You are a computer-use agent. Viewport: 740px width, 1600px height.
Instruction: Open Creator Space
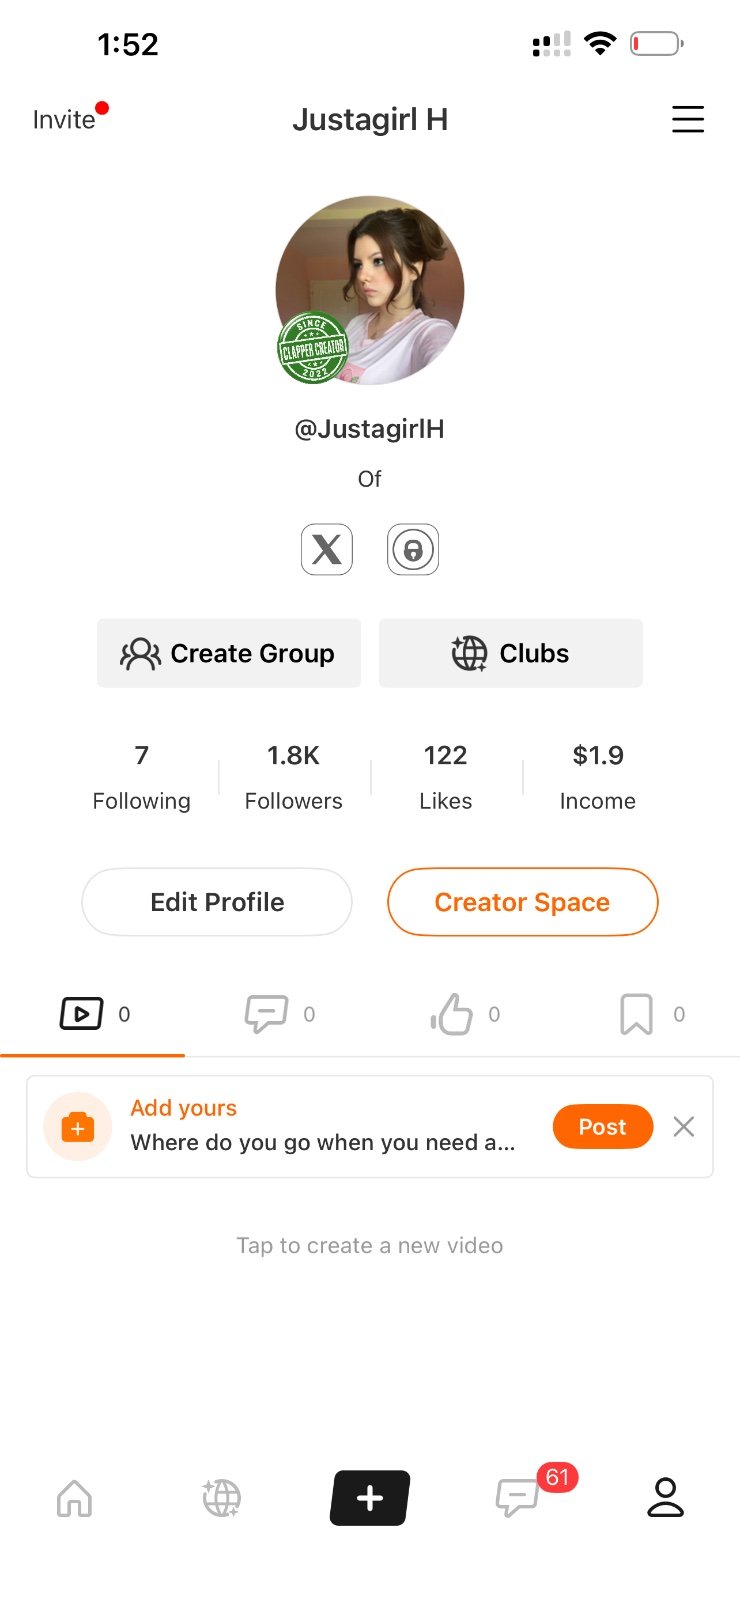[523, 902]
